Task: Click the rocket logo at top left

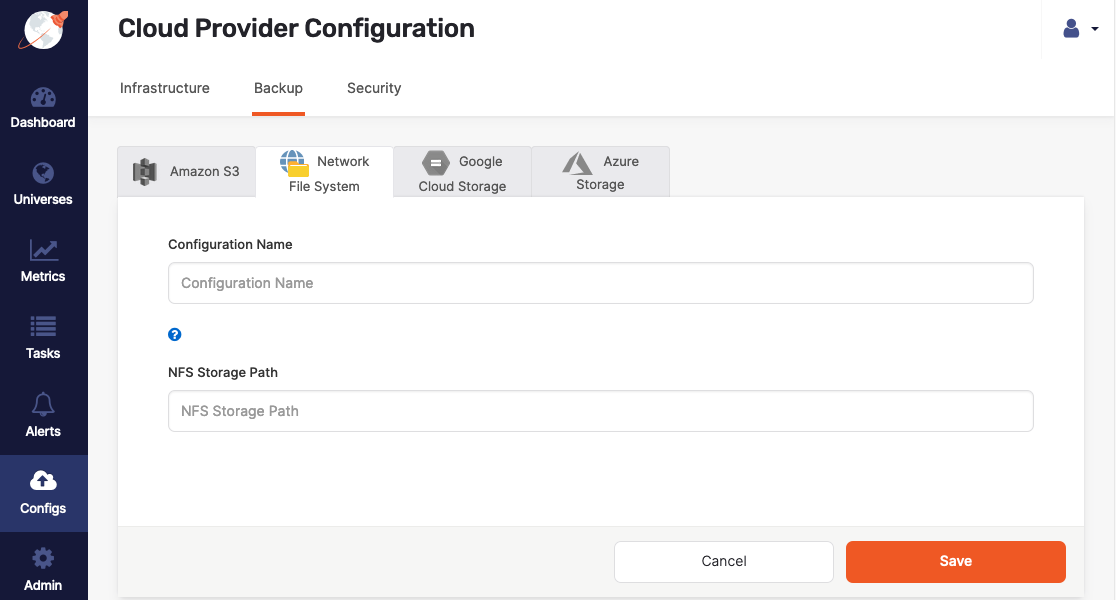Action: (x=41, y=29)
